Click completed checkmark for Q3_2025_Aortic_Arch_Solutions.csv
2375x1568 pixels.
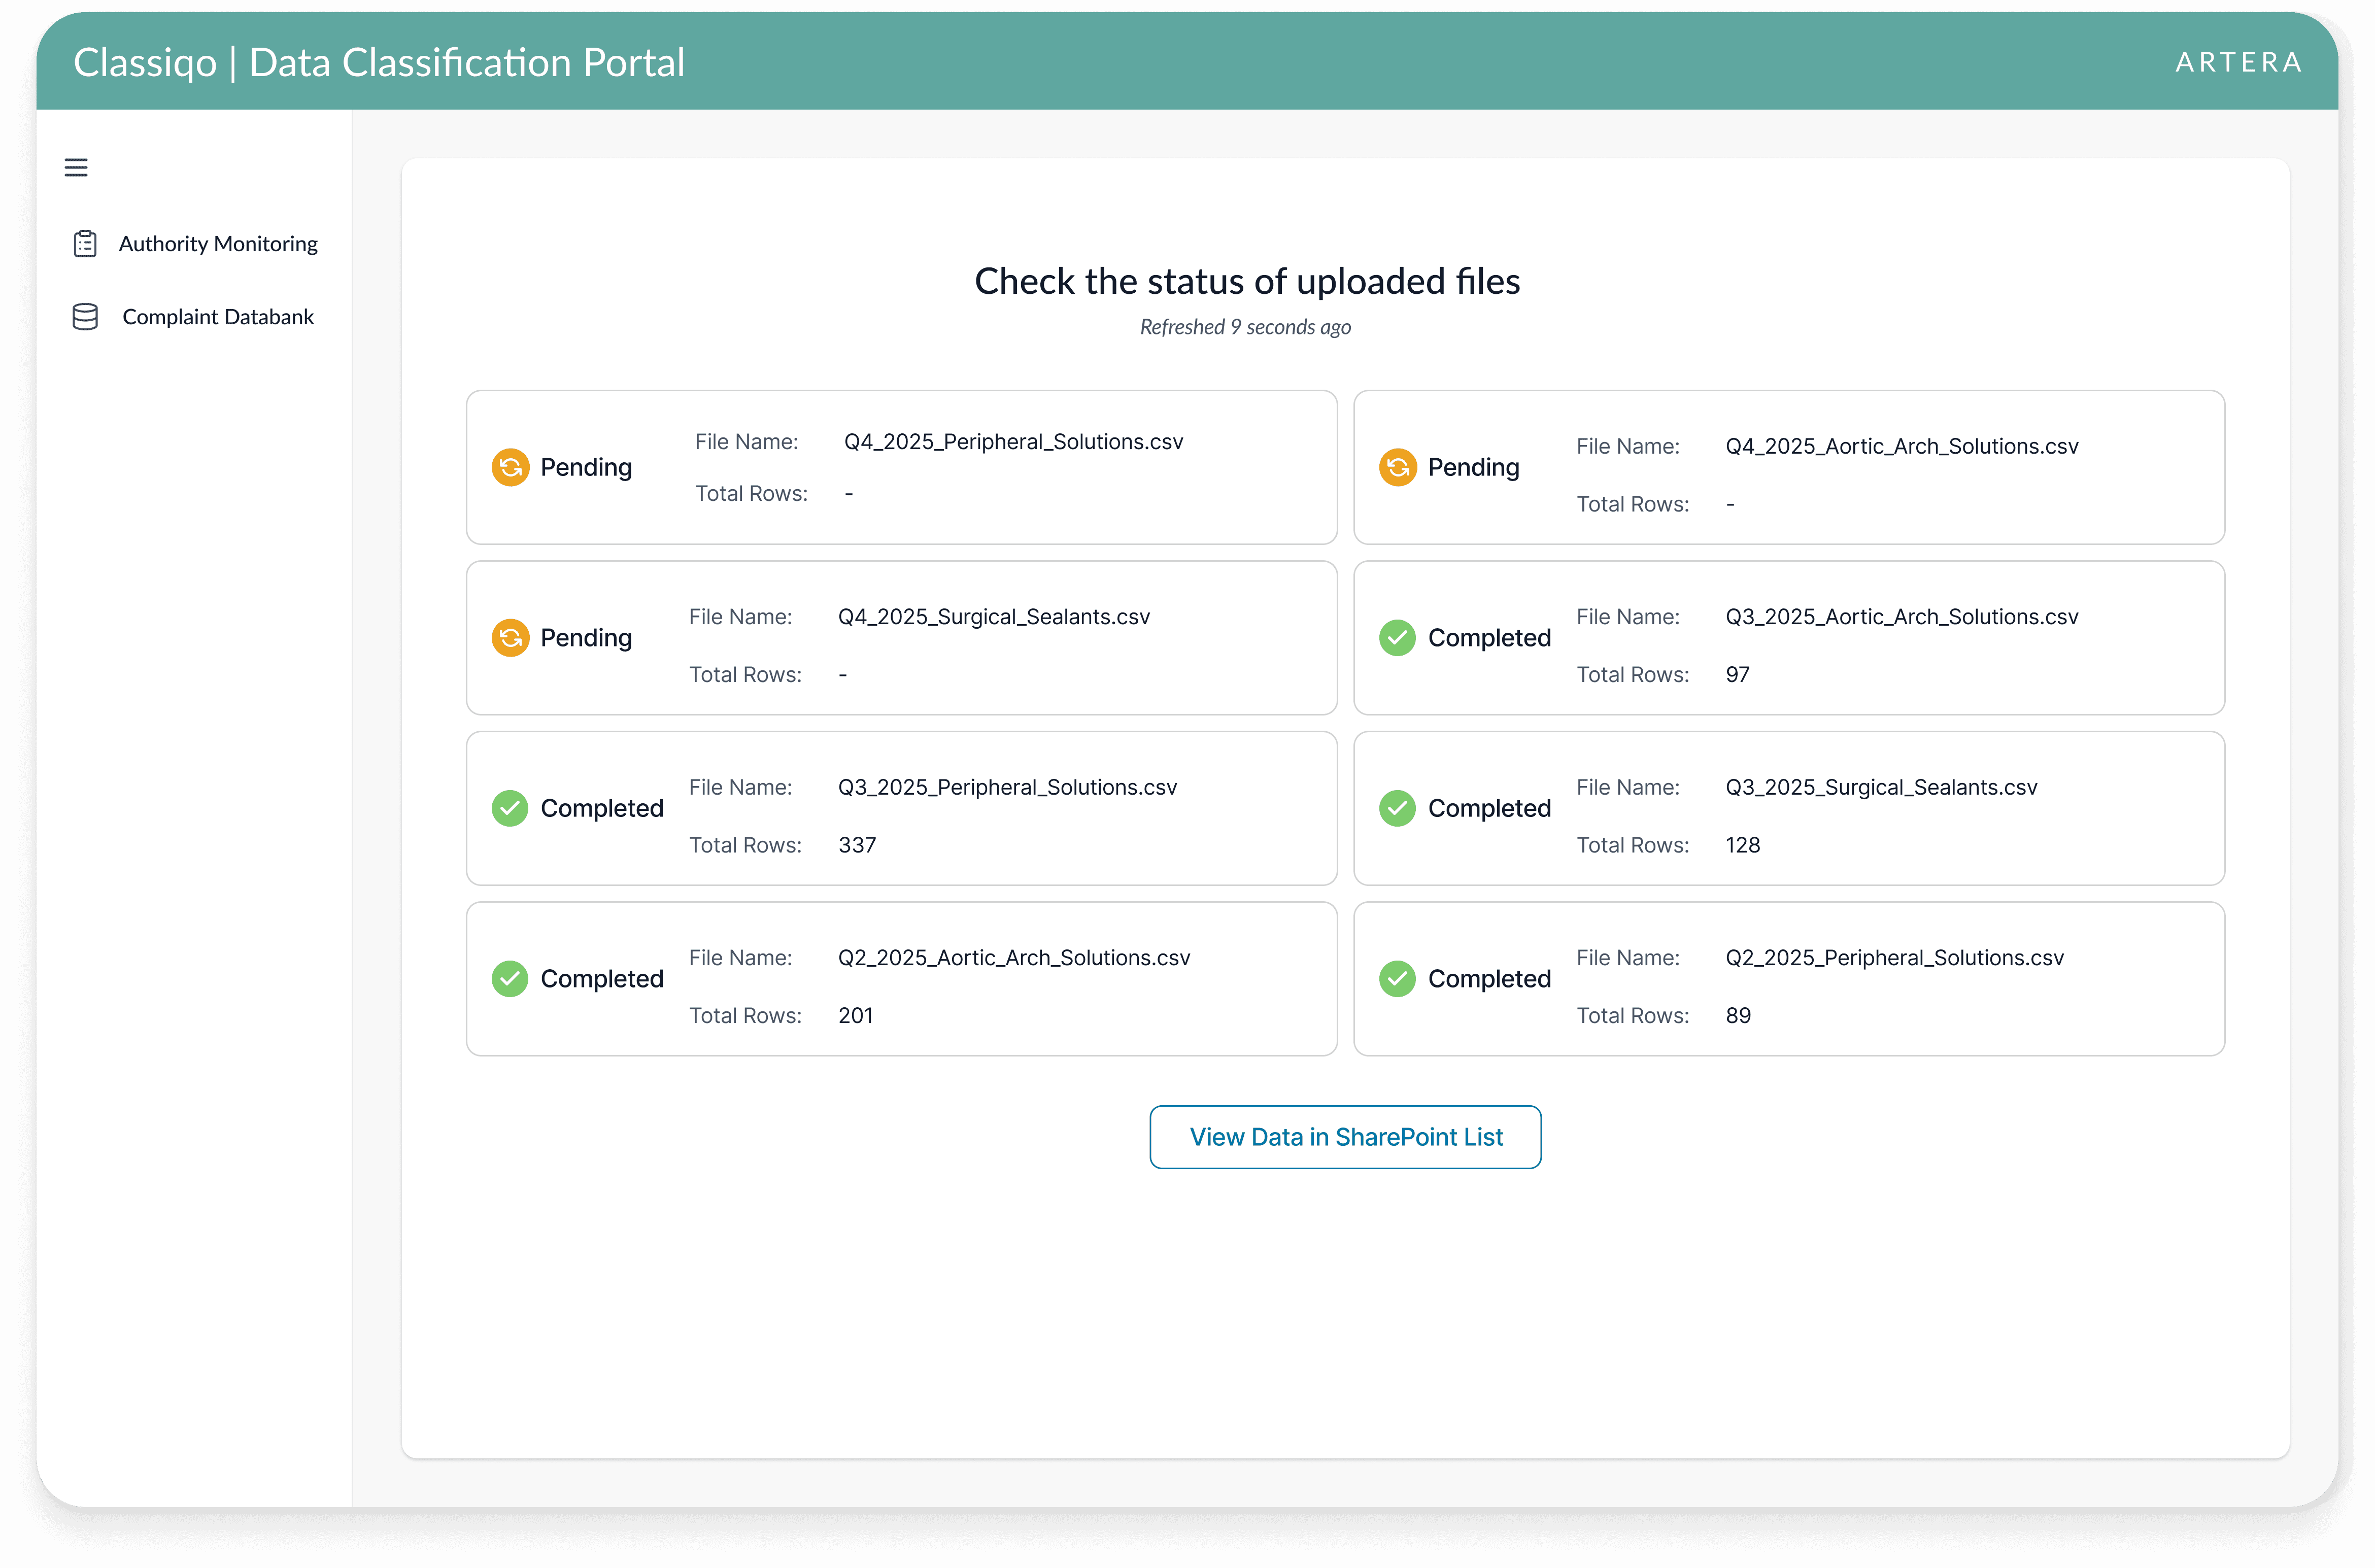(1397, 638)
